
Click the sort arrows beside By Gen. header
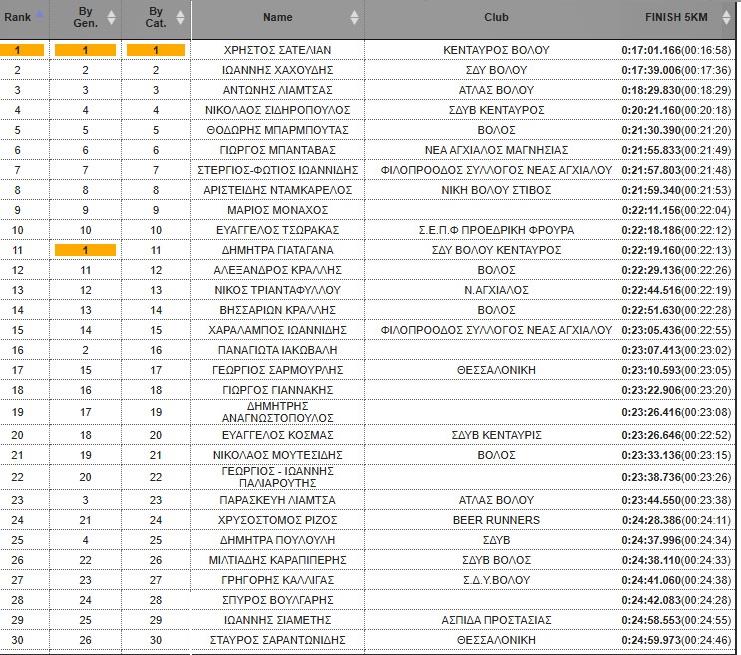[111, 17]
